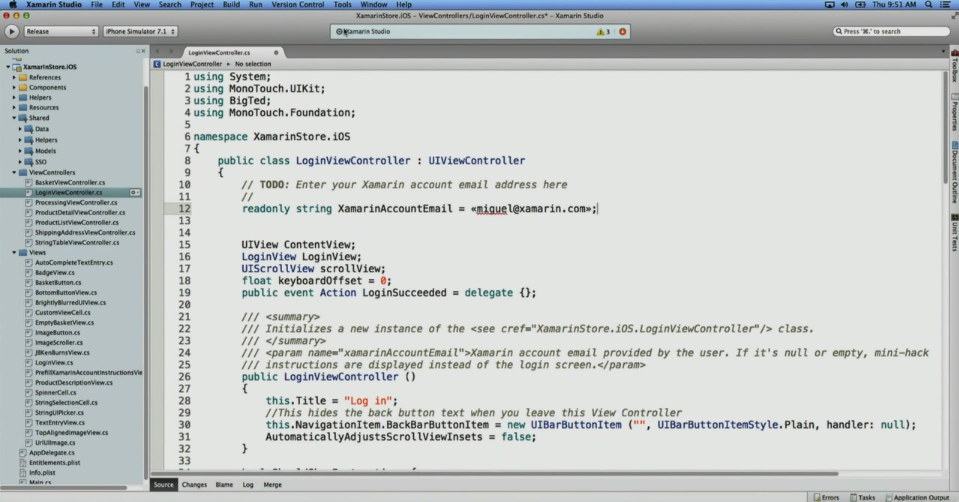Screen dimensions: 959x502
Task: Navigate forward with the right arrow
Action: point(171,52)
